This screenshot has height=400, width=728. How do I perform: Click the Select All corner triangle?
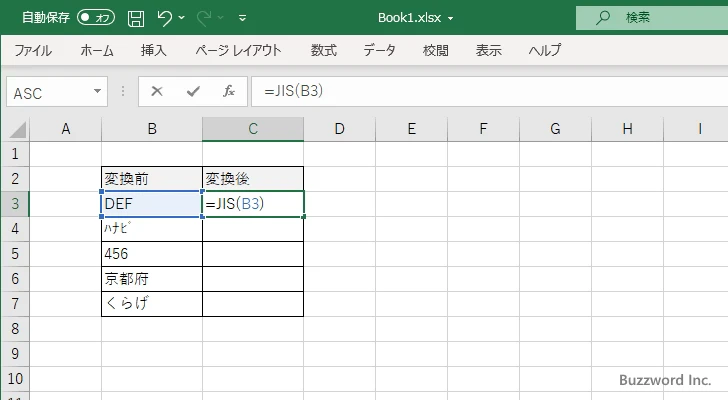tap(18, 129)
